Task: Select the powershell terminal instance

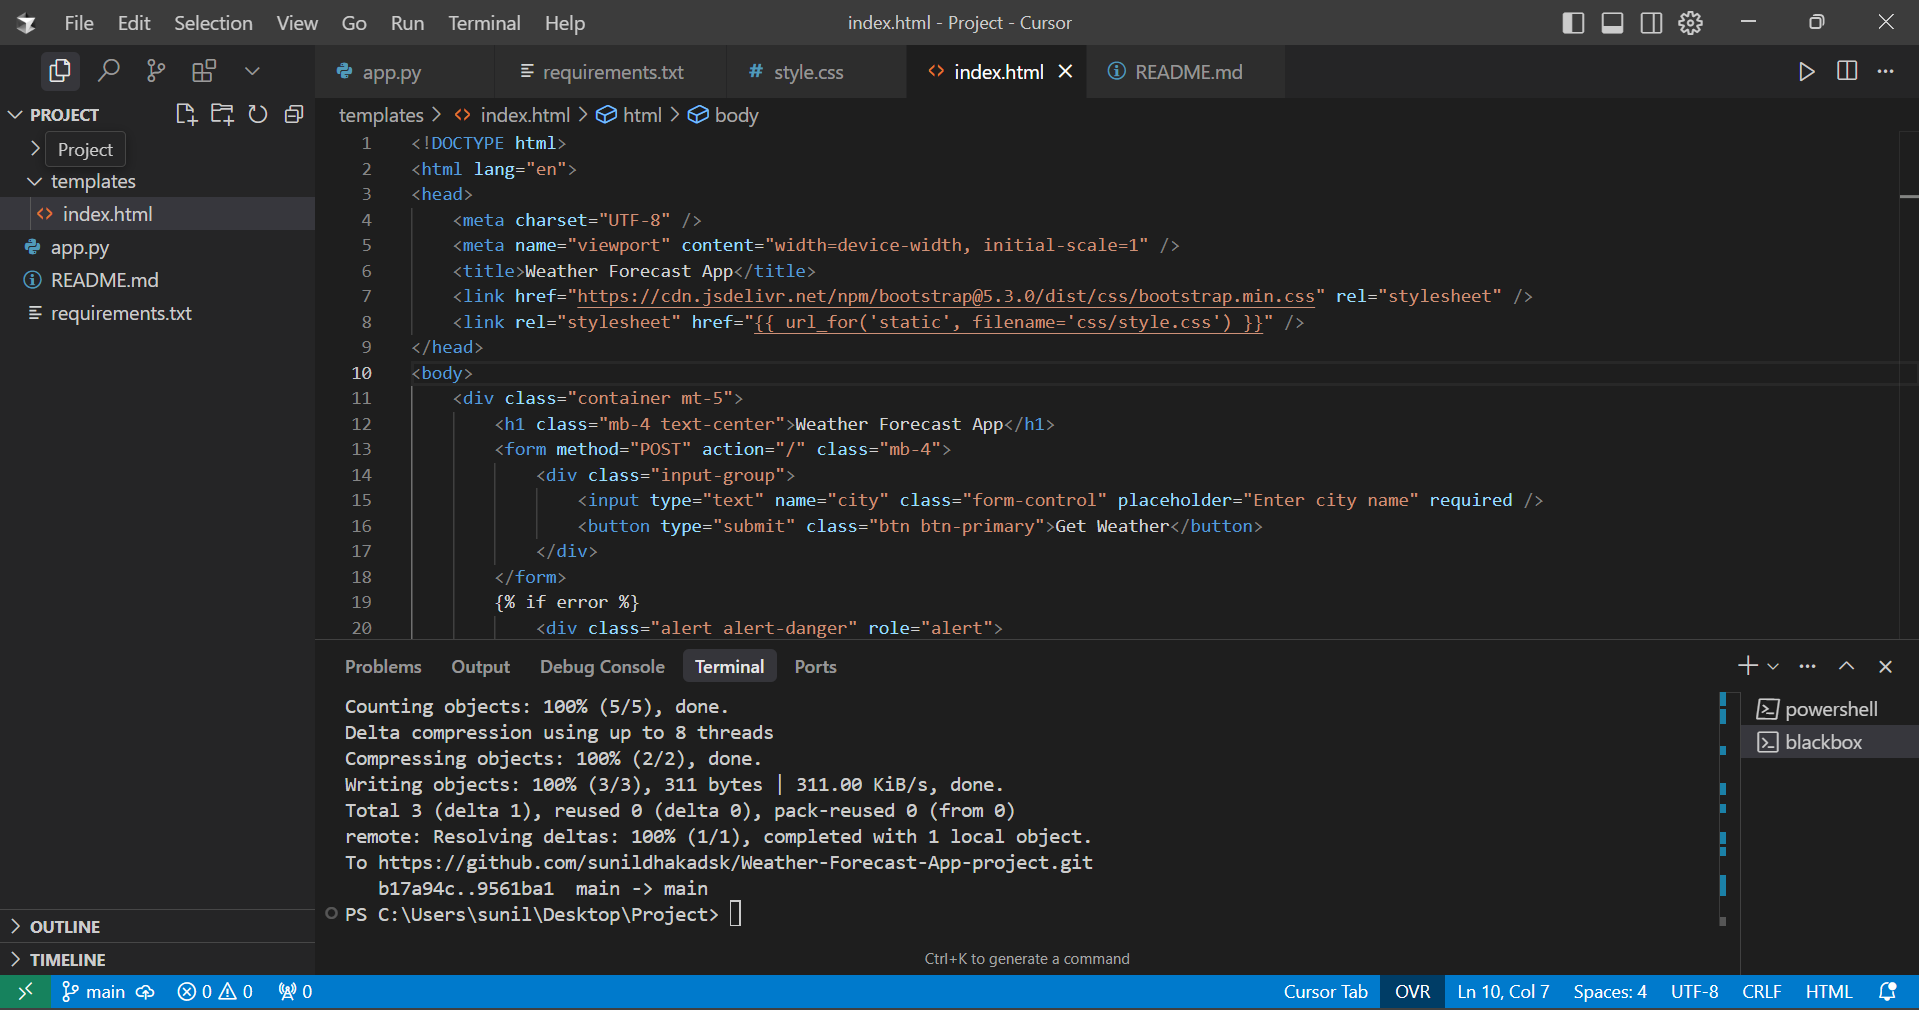Action: coord(1830,709)
